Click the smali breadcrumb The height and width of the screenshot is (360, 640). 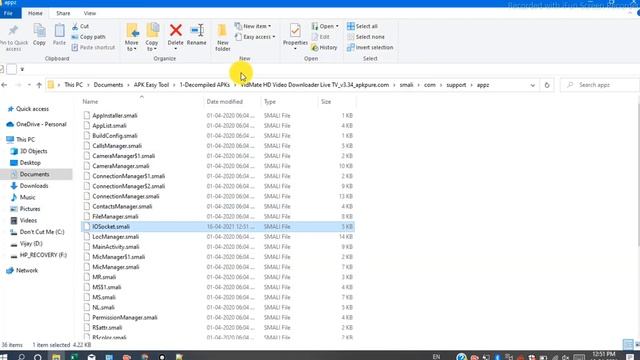406,85
